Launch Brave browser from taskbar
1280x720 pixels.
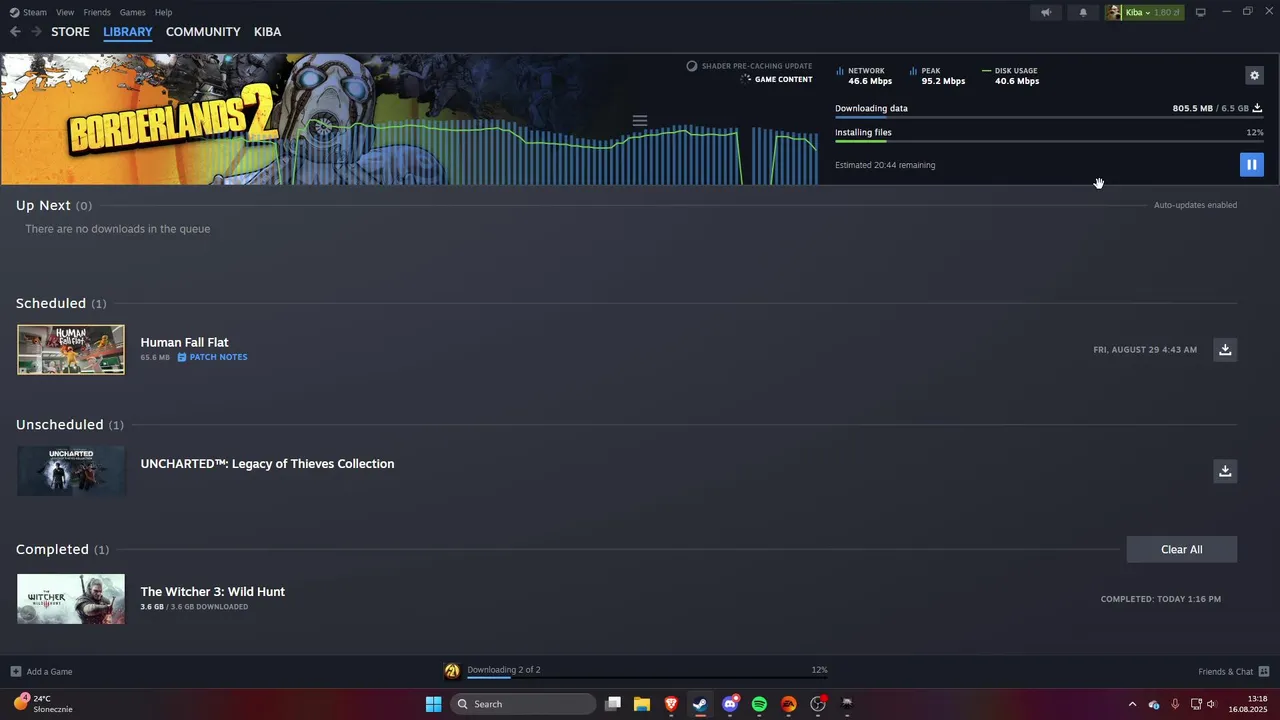point(671,704)
